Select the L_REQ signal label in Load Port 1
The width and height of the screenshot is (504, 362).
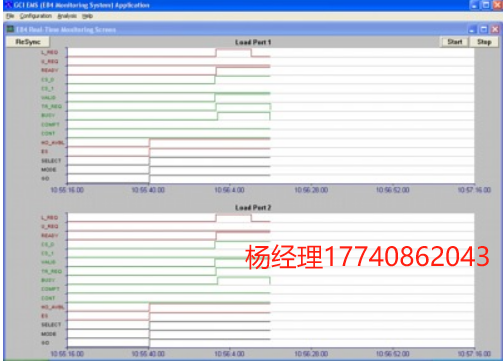point(50,52)
